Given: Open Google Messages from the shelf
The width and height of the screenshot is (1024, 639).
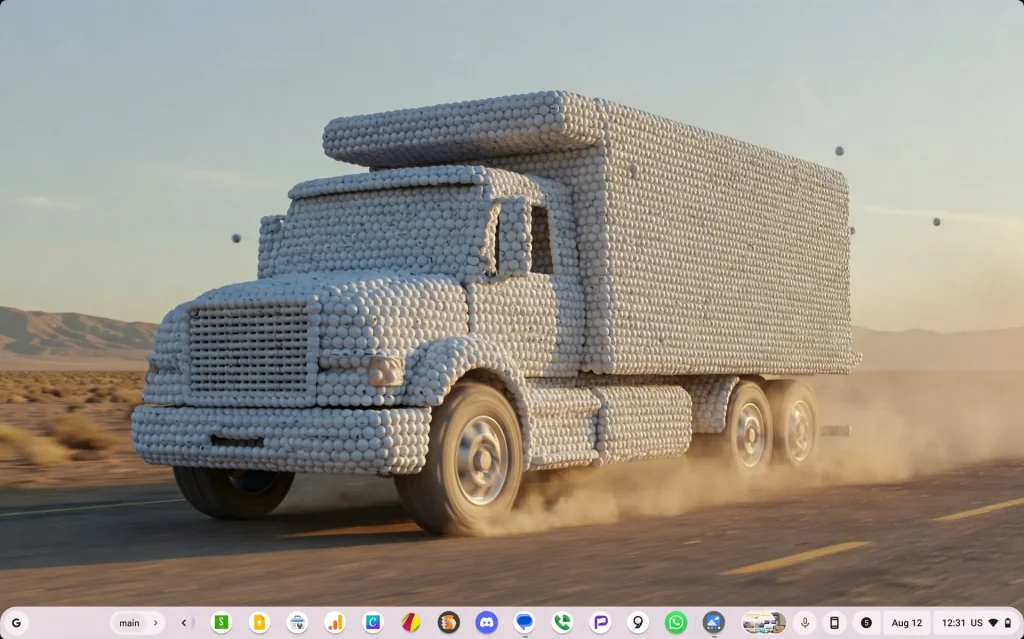Looking at the screenshot, I should [525, 623].
